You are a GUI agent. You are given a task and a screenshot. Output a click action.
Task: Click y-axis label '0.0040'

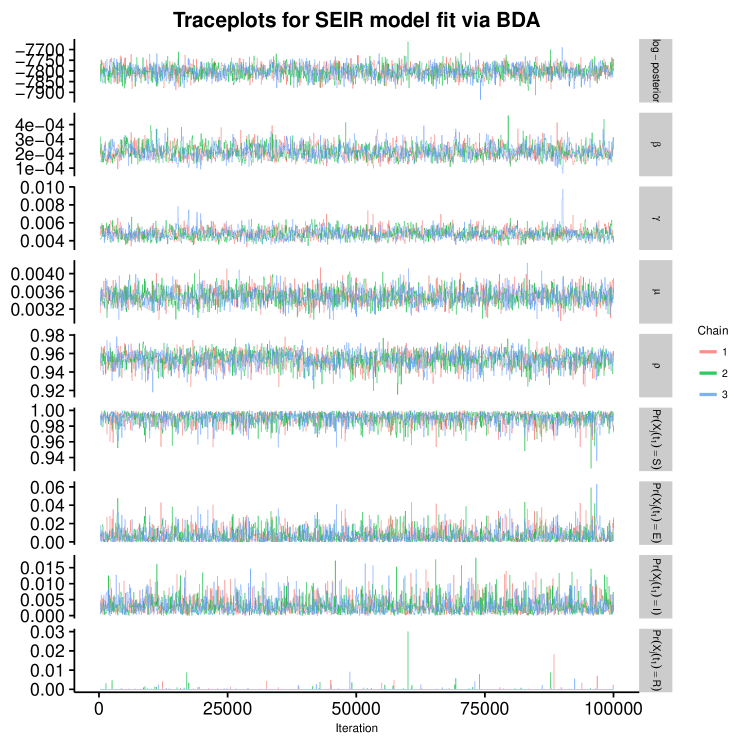click(x=38, y=274)
